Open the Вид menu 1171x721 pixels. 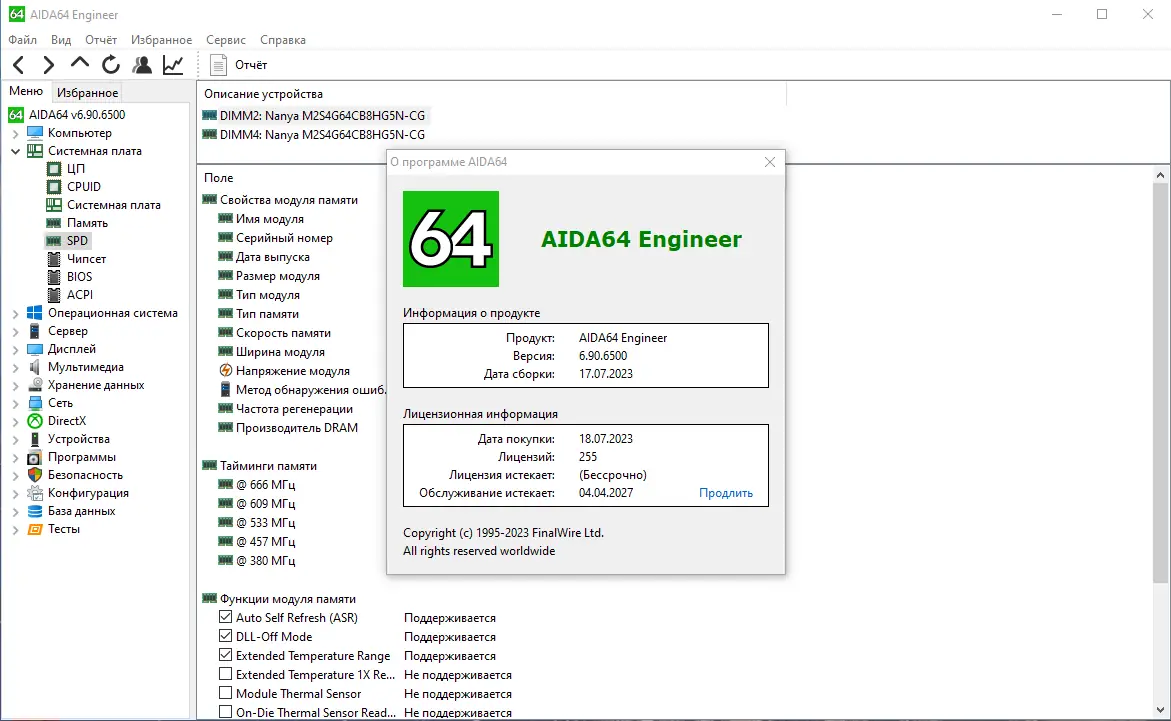point(60,40)
